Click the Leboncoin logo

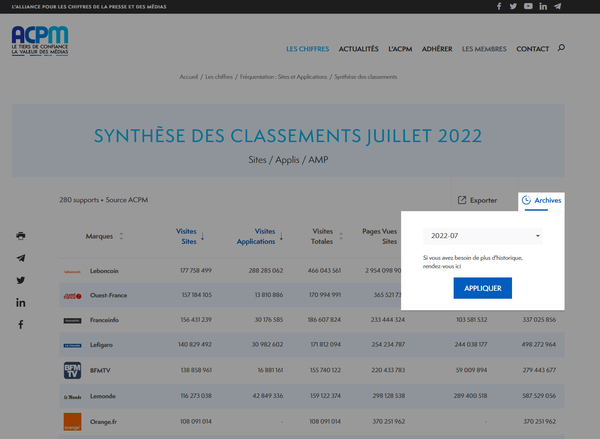click(72, 271)
